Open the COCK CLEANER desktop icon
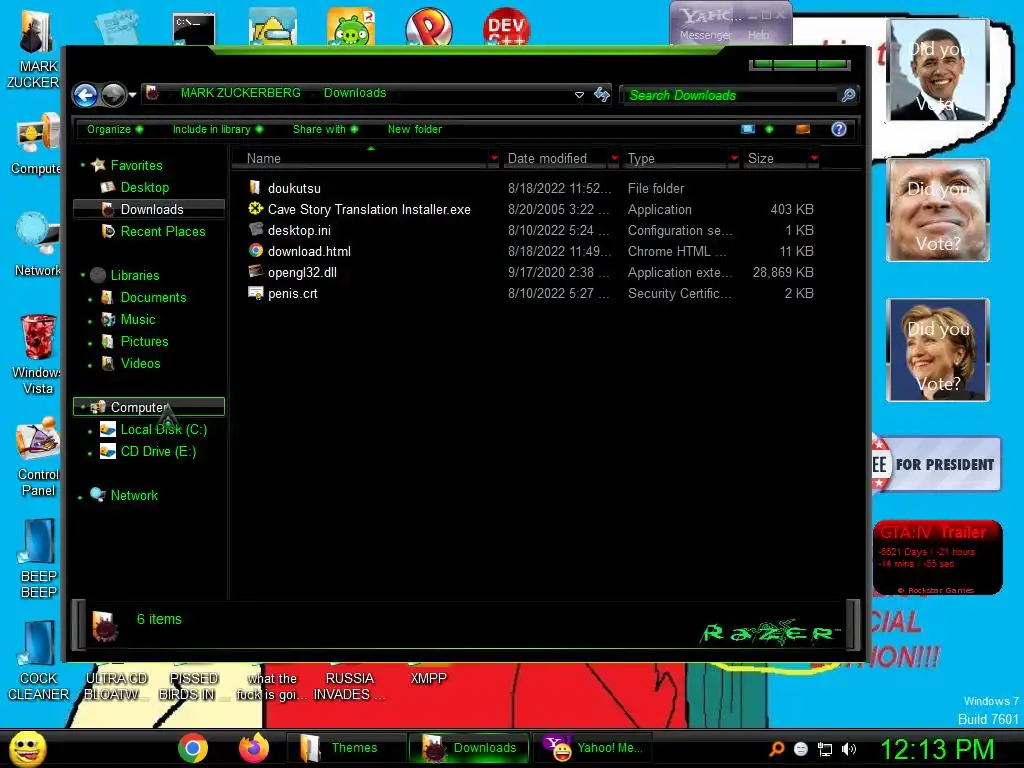Screen dimensions: 1024x768 tap(38, 660)
